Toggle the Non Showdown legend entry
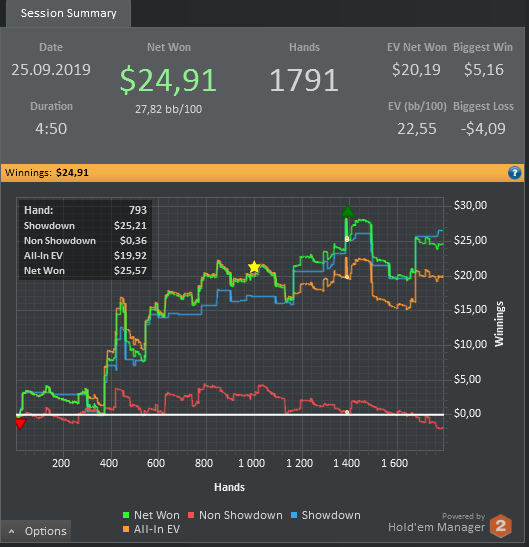529x547 pixels. tap(235, 515)
